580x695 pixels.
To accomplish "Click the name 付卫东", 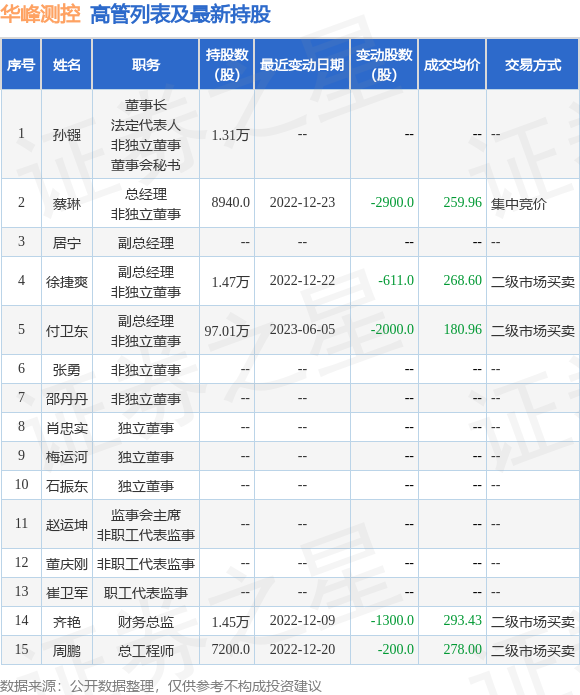I will pos(66,330).
